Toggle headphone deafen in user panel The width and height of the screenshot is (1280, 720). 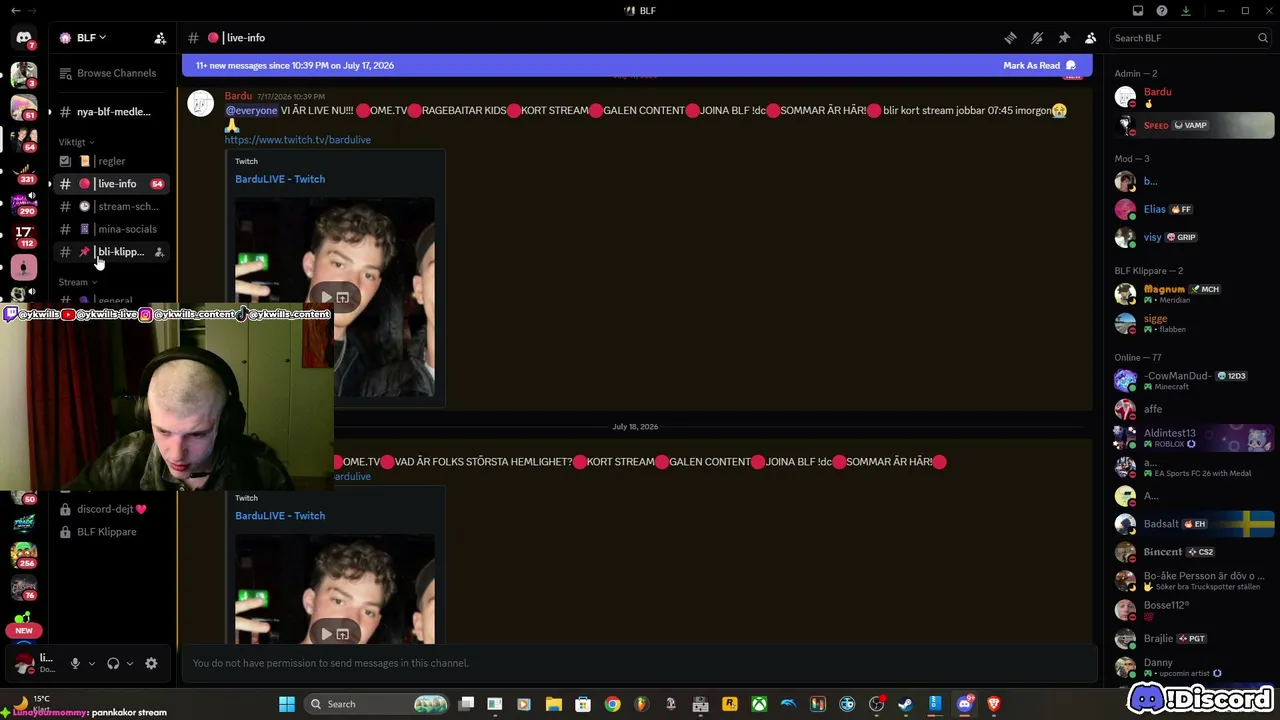point(113,663)
